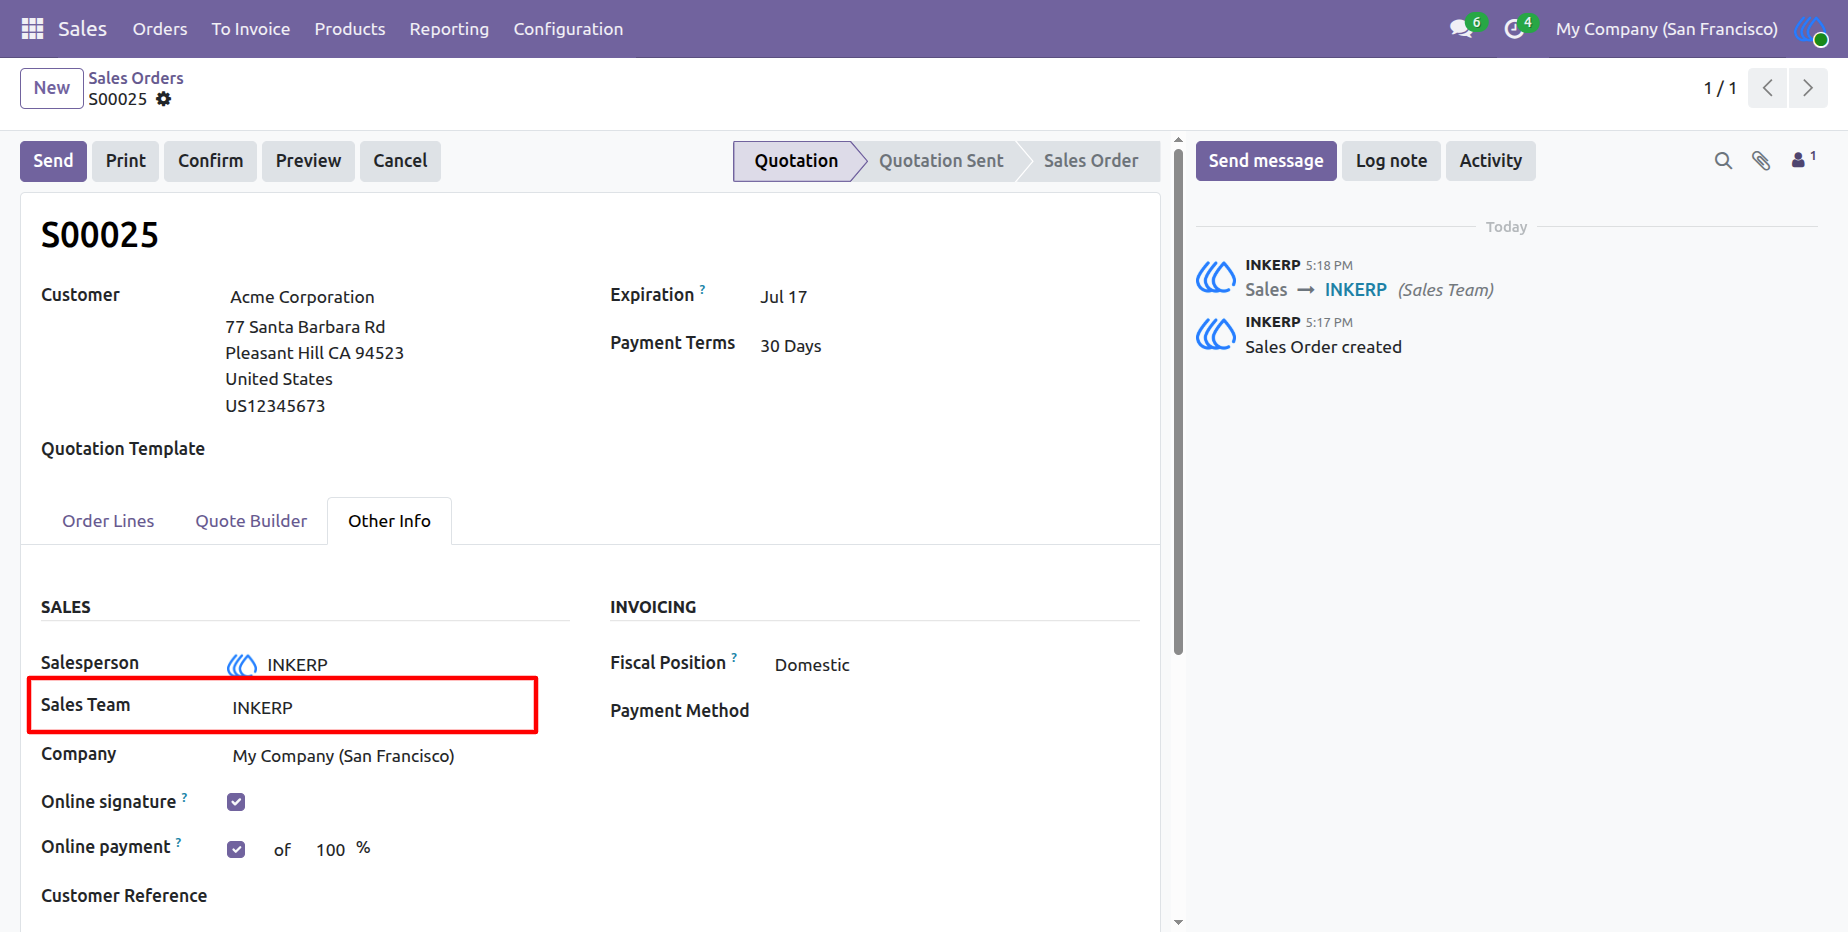Open the attachments paperclip icon
1848x932 pixels.
(x=1761, y=161)
